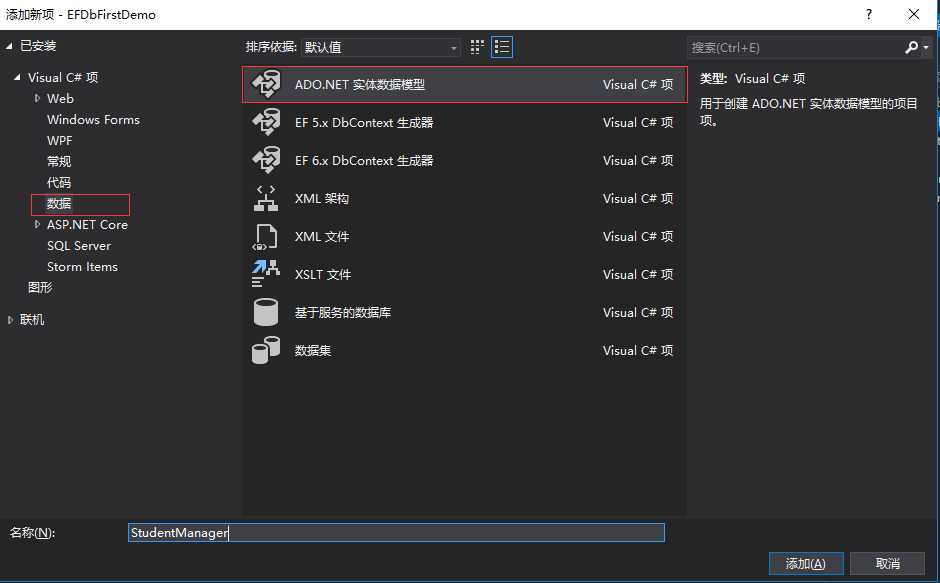The height and width of the screenshot is (583, 940).
Task: Collapse the Visual C# 项 node
Action: tap(17, 77)
